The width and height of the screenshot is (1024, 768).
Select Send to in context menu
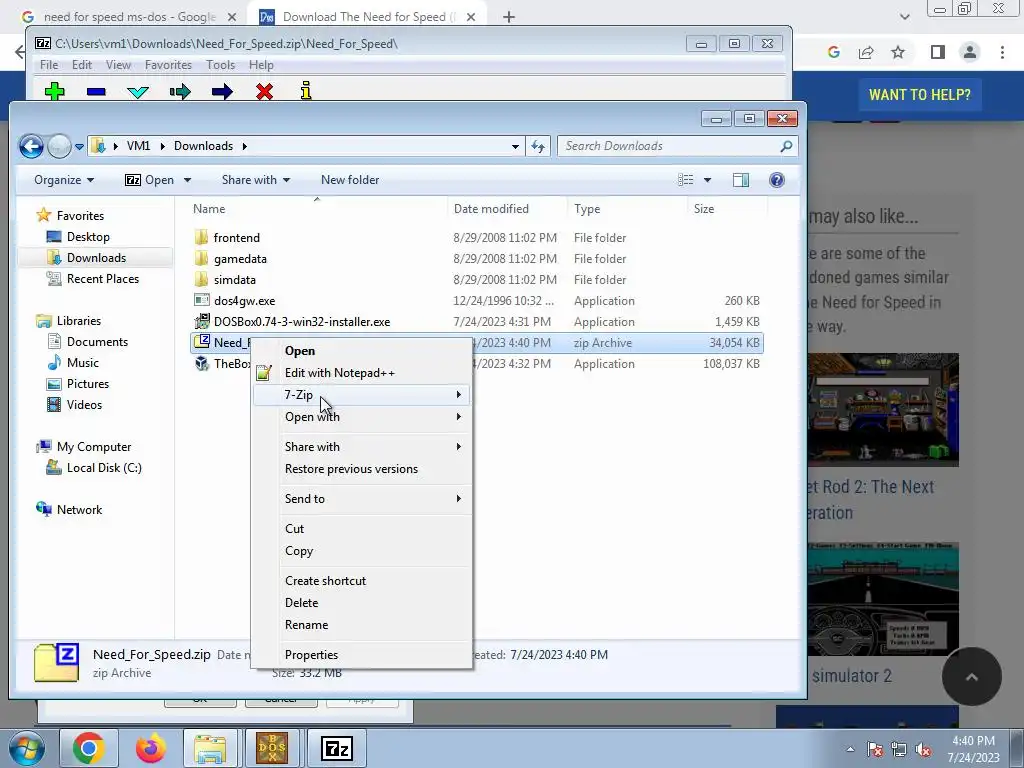[x=361, y=499]
